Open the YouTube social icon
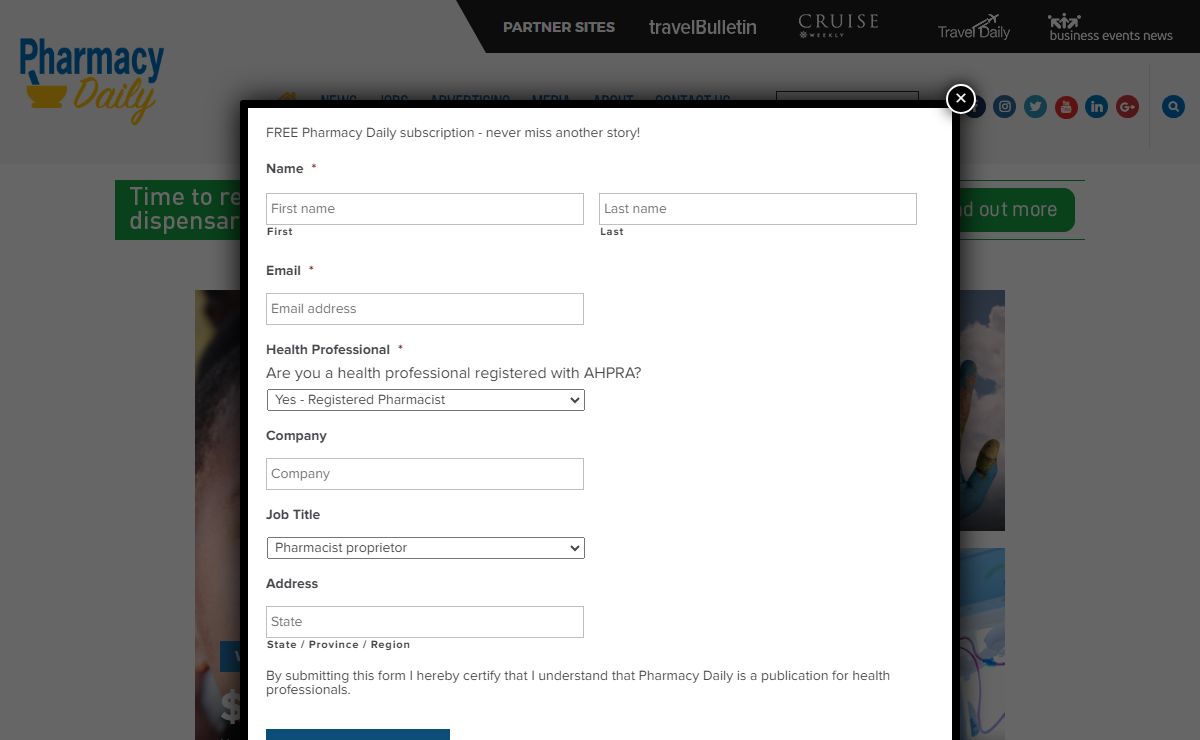 (x=1066, y=107)
